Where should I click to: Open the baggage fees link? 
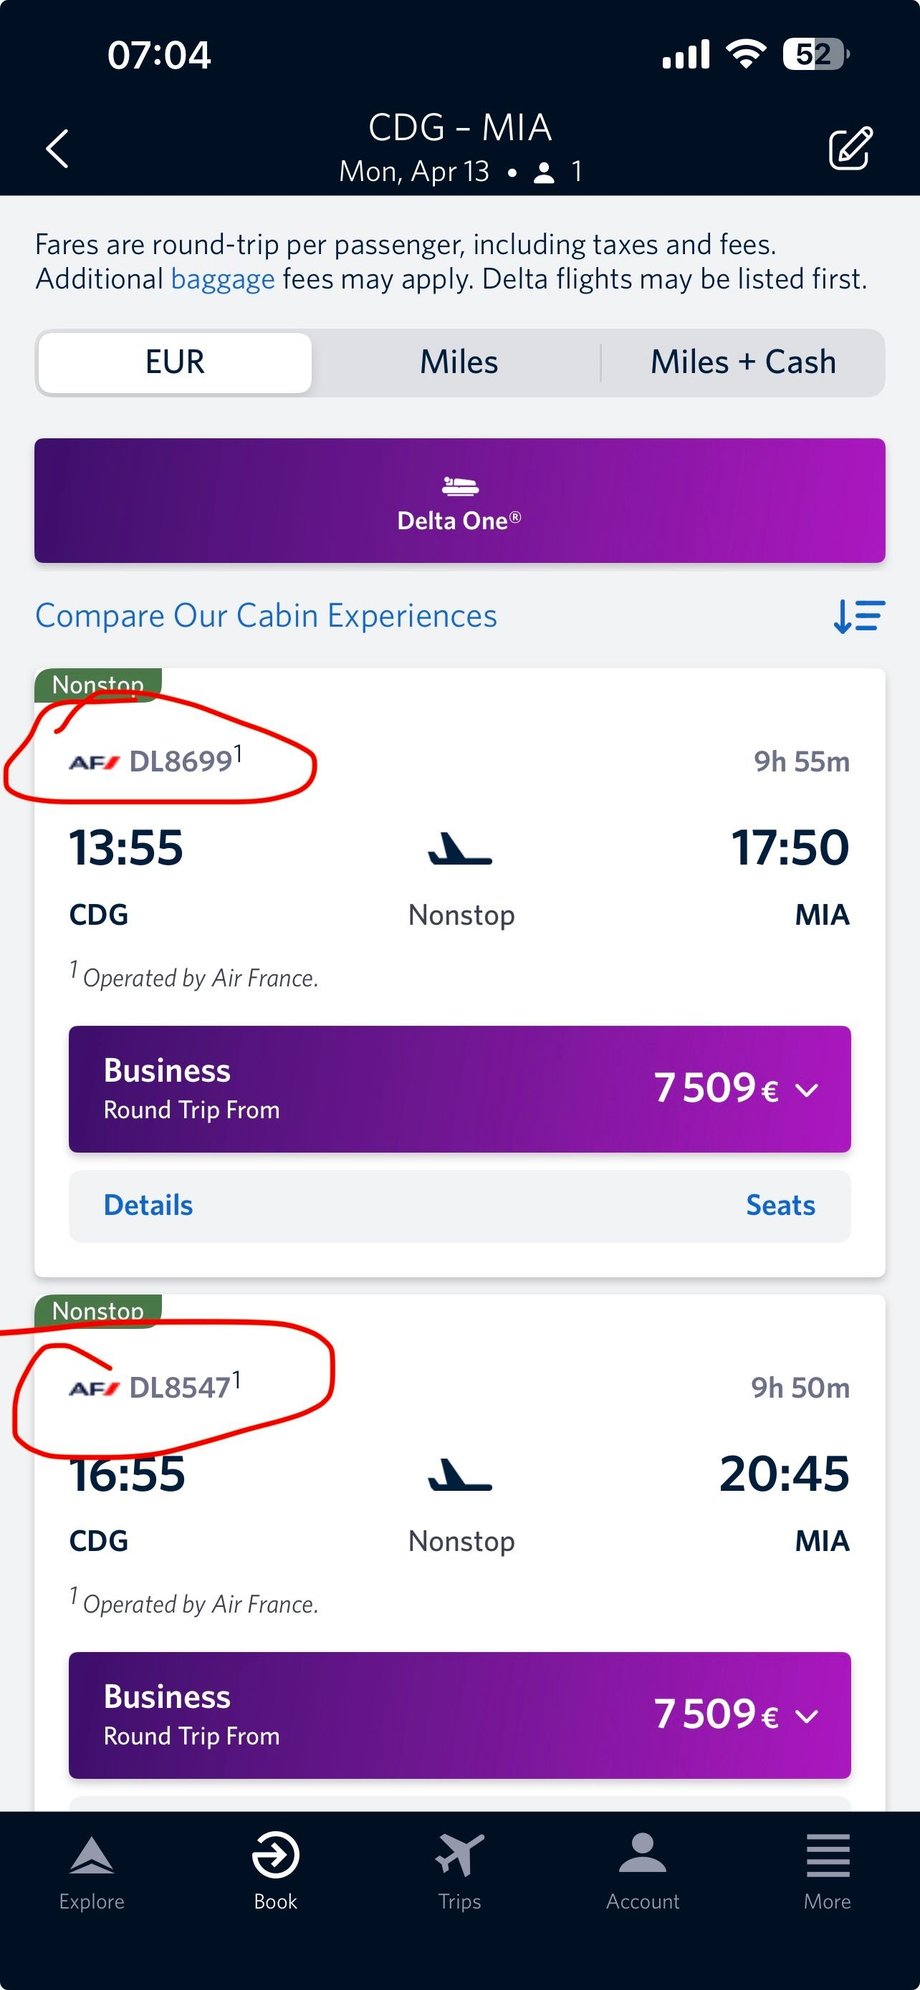pos(222,279)
